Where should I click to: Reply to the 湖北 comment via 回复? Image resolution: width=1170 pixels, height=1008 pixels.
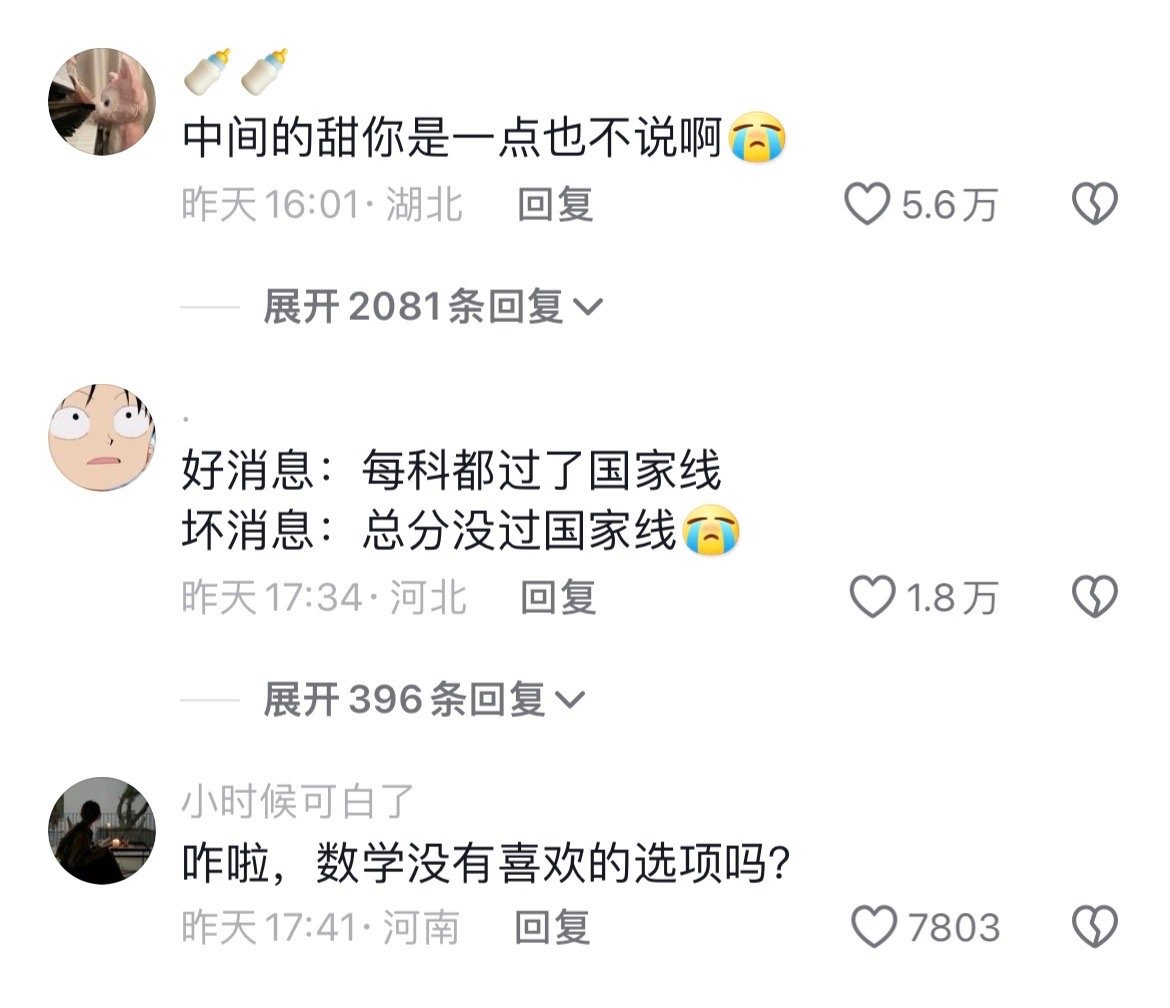(x=555, y=204)
